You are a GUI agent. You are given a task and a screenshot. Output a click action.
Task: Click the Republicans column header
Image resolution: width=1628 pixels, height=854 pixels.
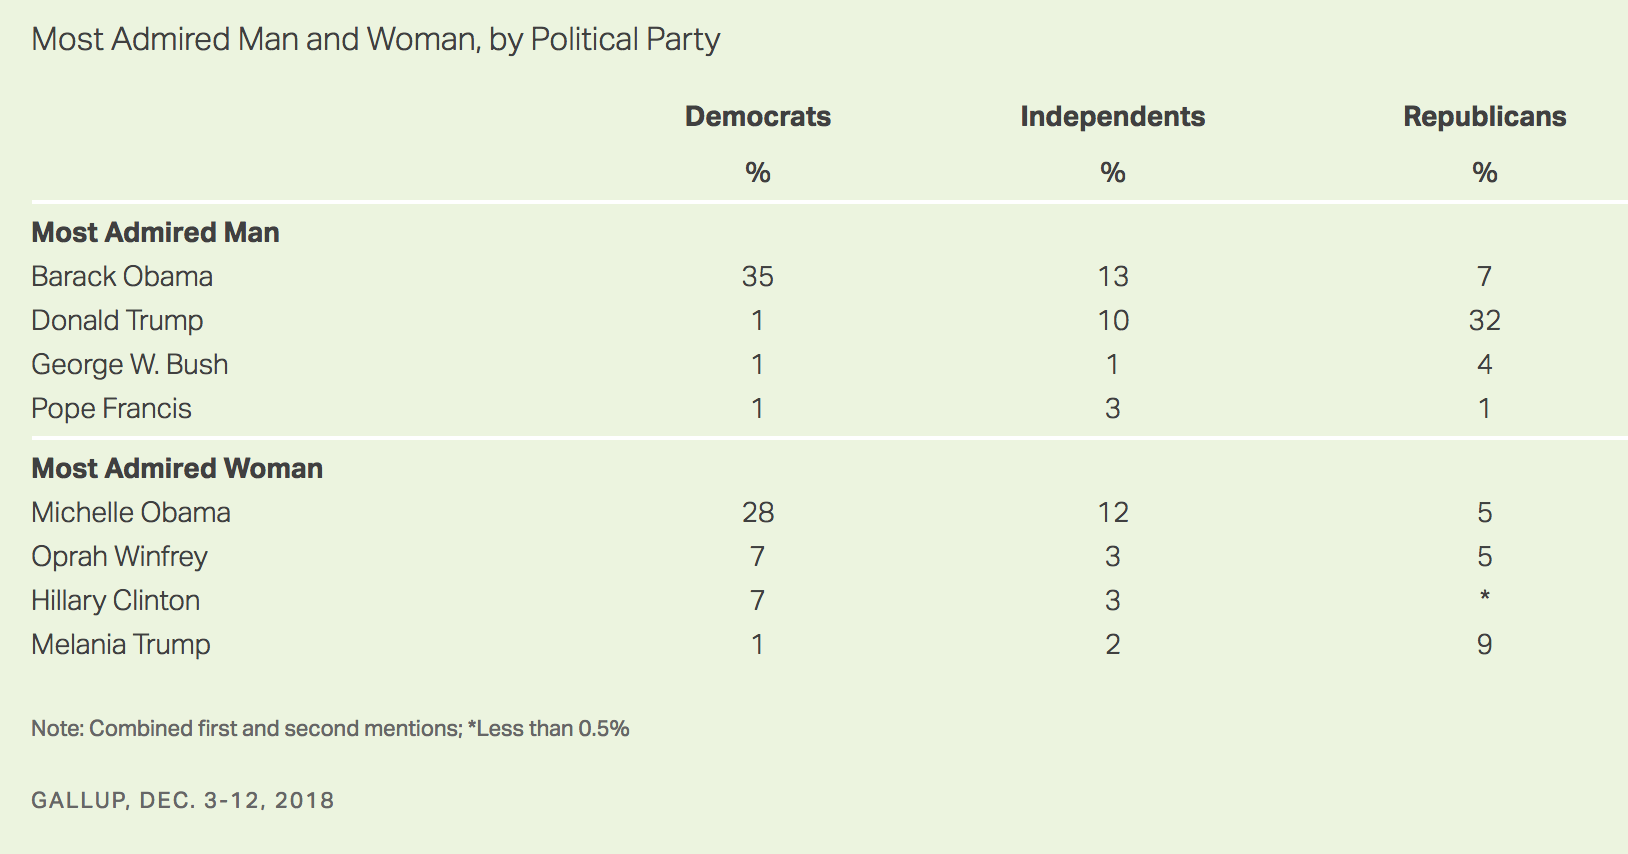[1485, 116]
